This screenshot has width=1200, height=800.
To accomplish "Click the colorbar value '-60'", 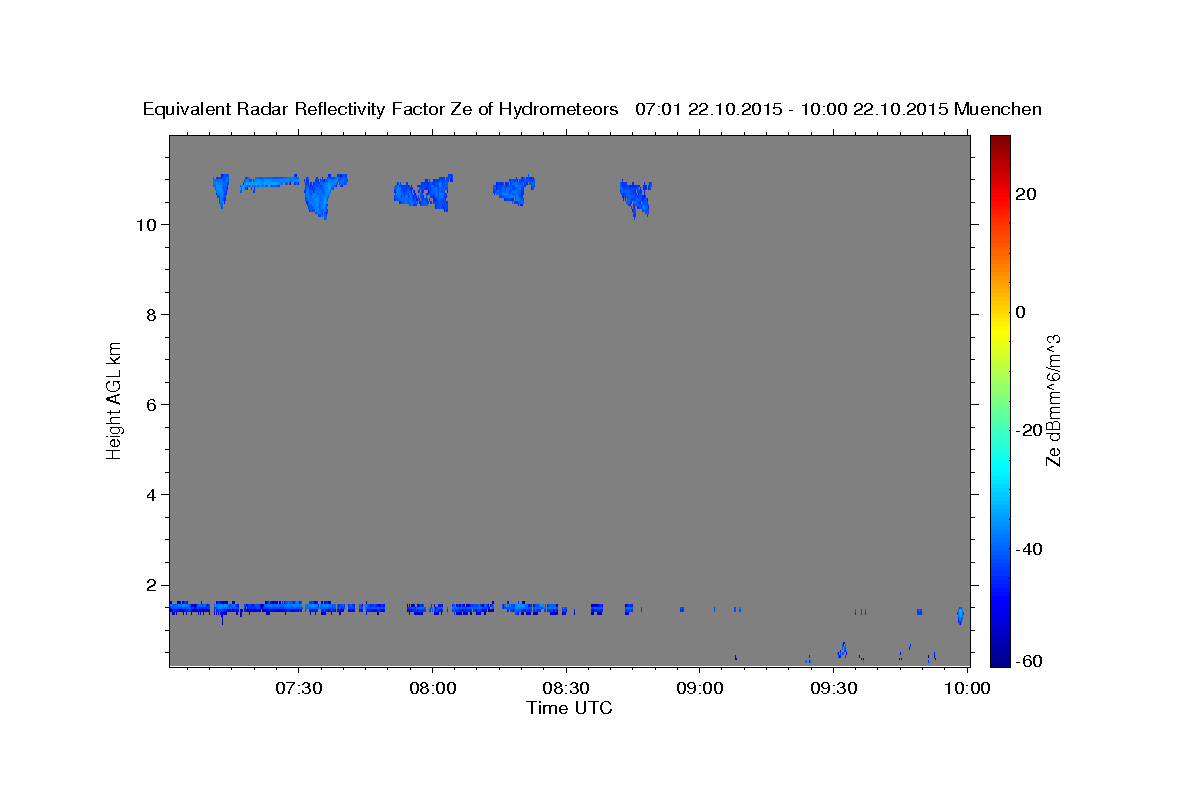I will tap(1029, 661).
